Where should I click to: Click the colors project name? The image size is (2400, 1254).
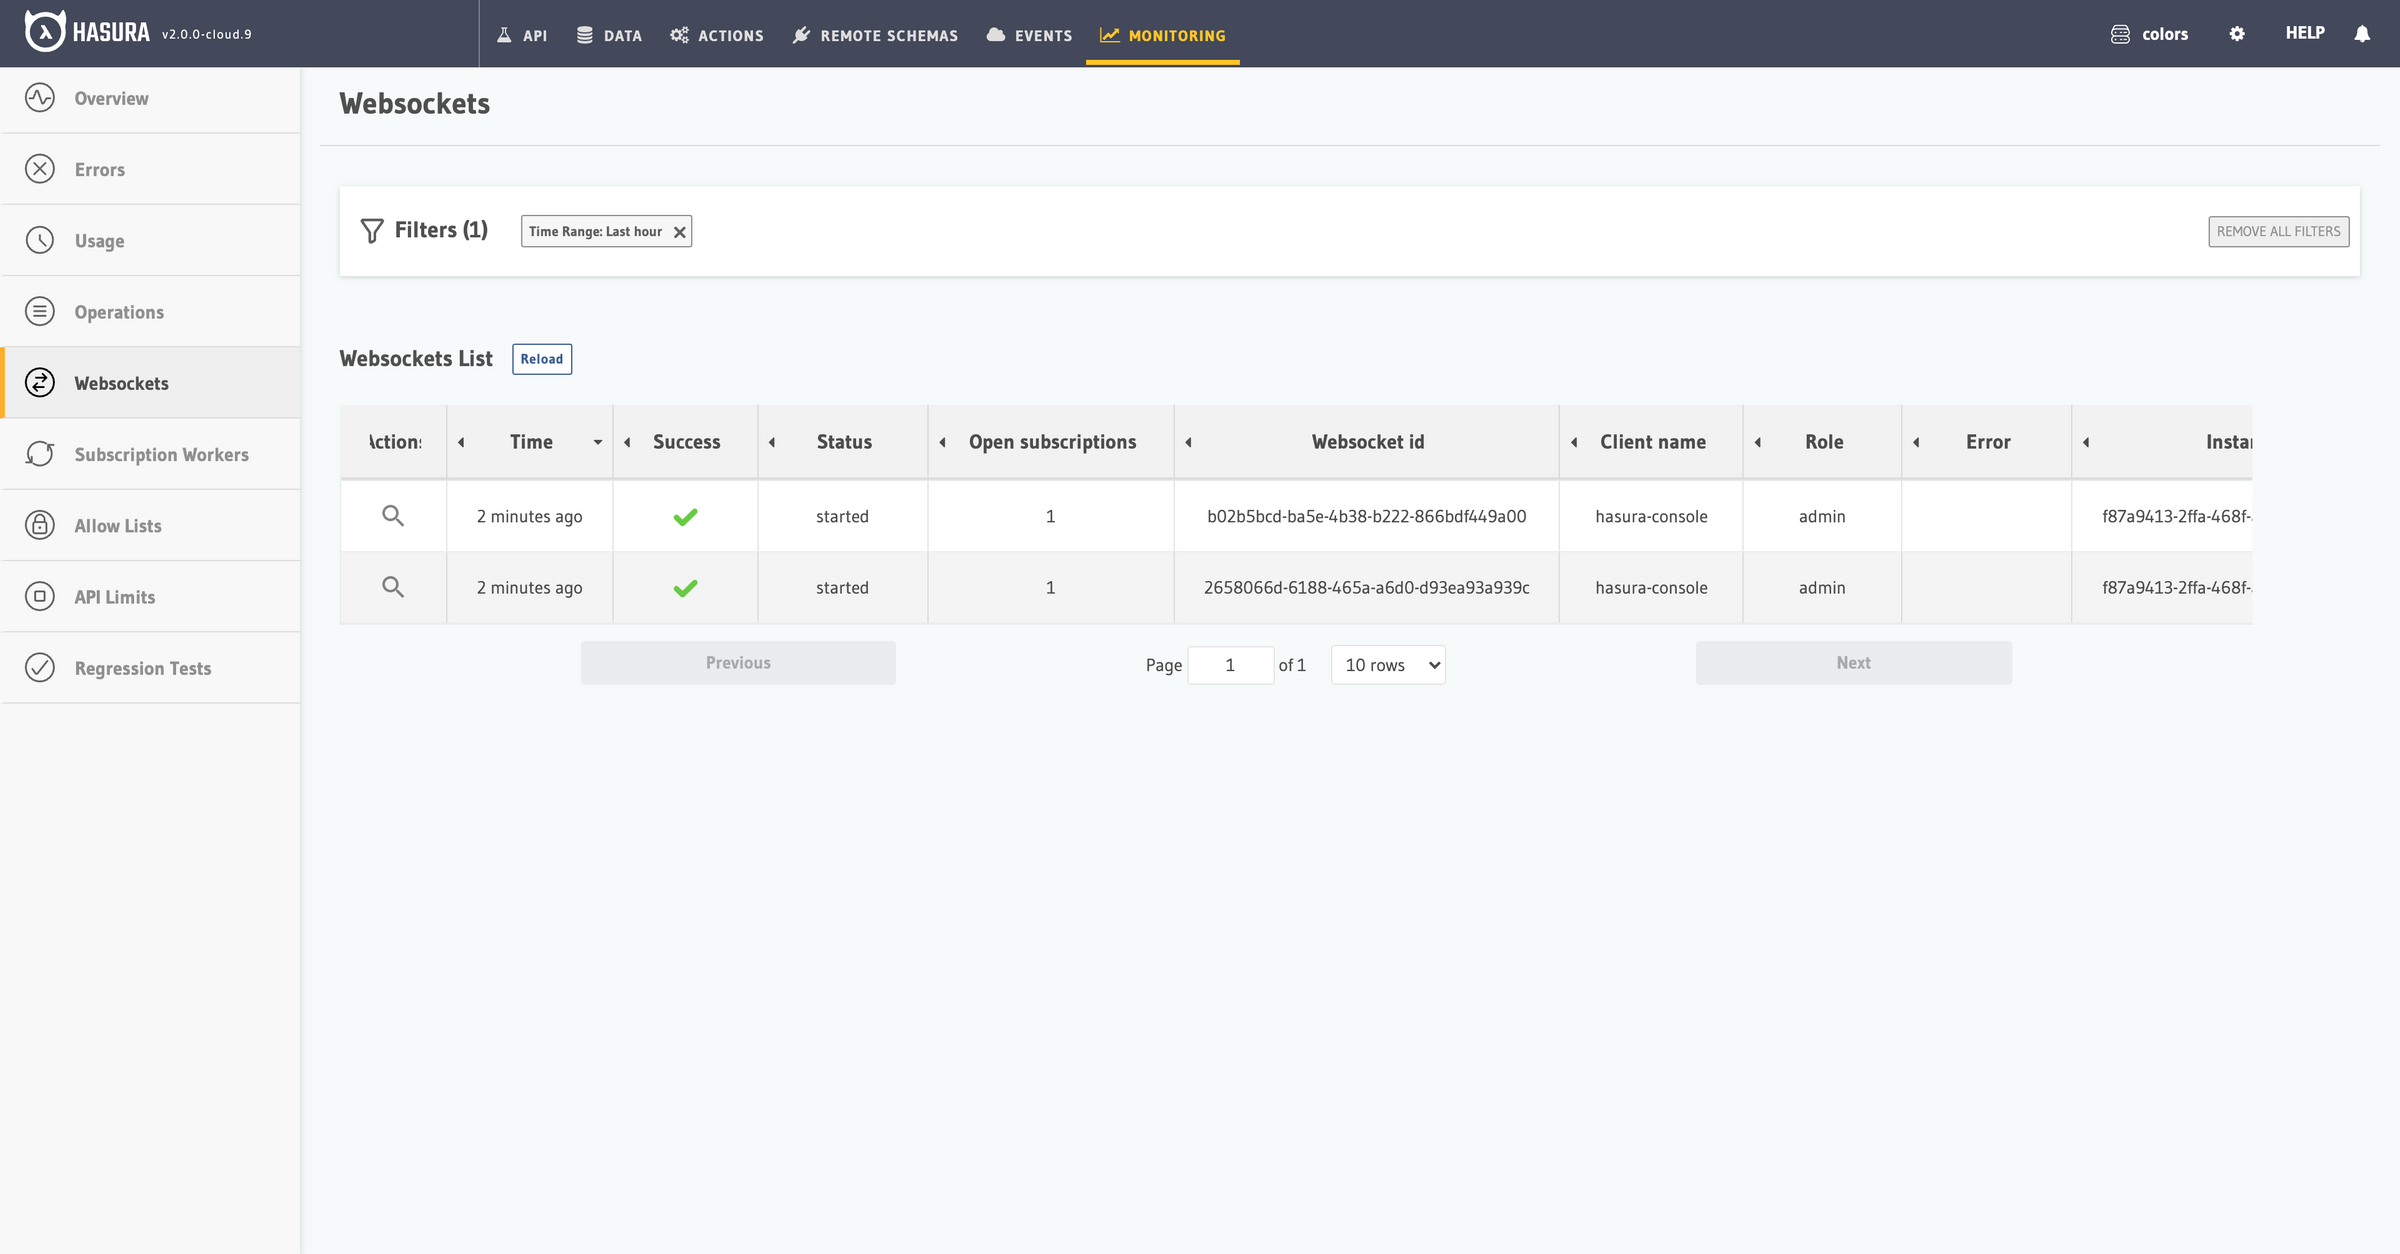2164,33
